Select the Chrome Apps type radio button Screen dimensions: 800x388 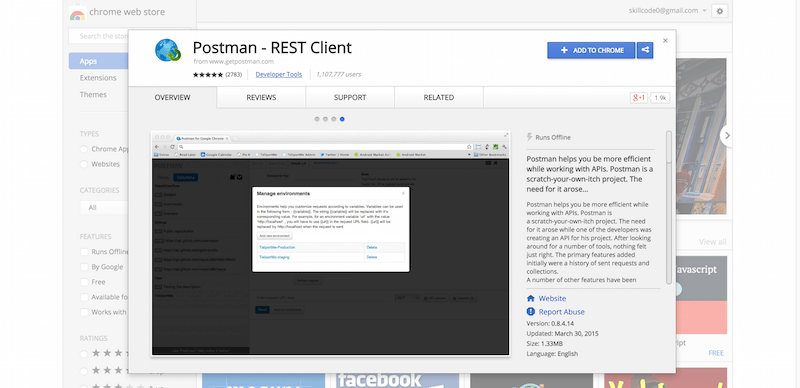(x=84, y=149)
